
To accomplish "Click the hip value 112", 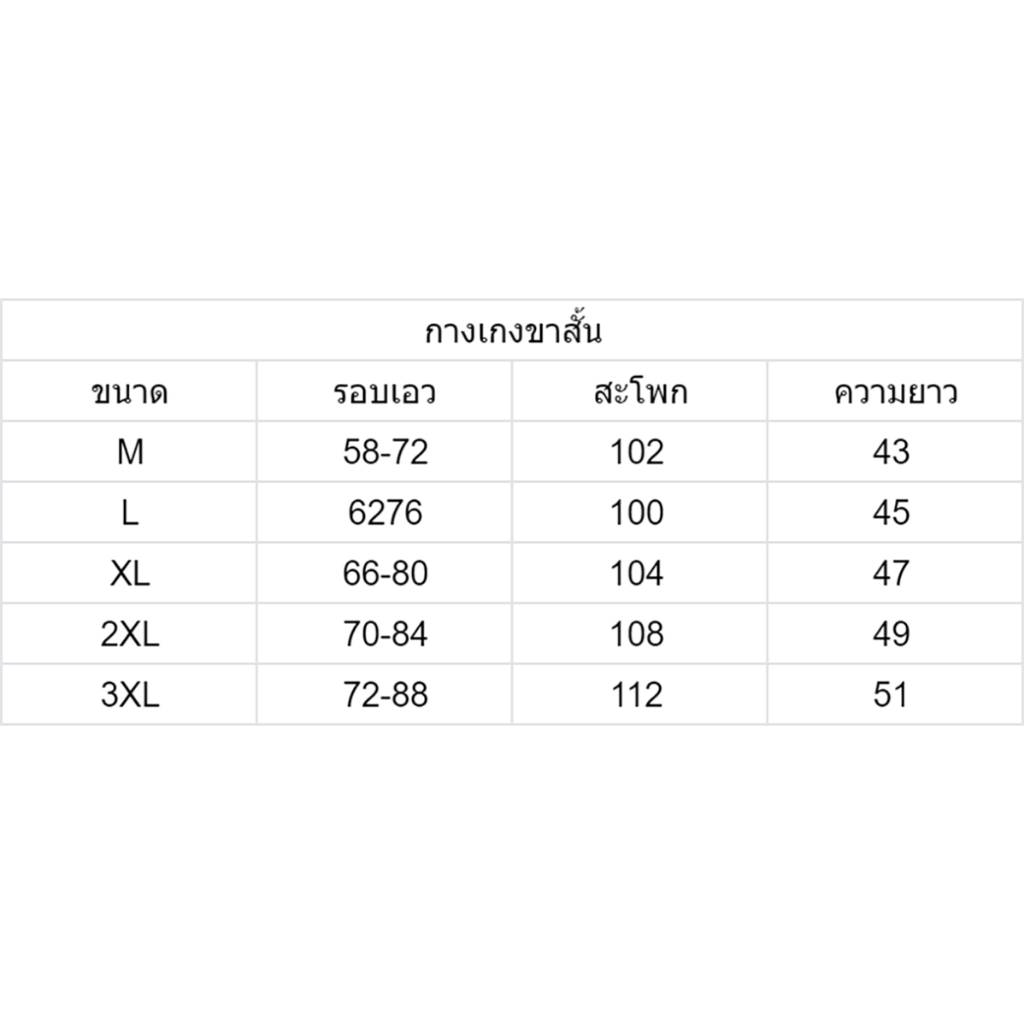I will click(637, 695).
